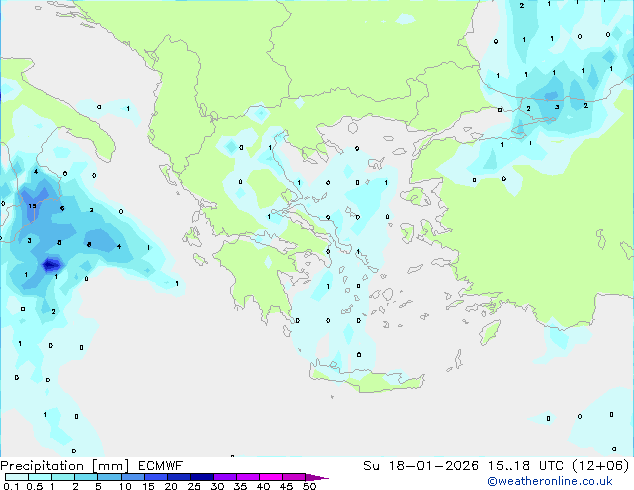Select legend color box between 20 and 25
Viewport: 634px width, 490px height.
(179, 477)
